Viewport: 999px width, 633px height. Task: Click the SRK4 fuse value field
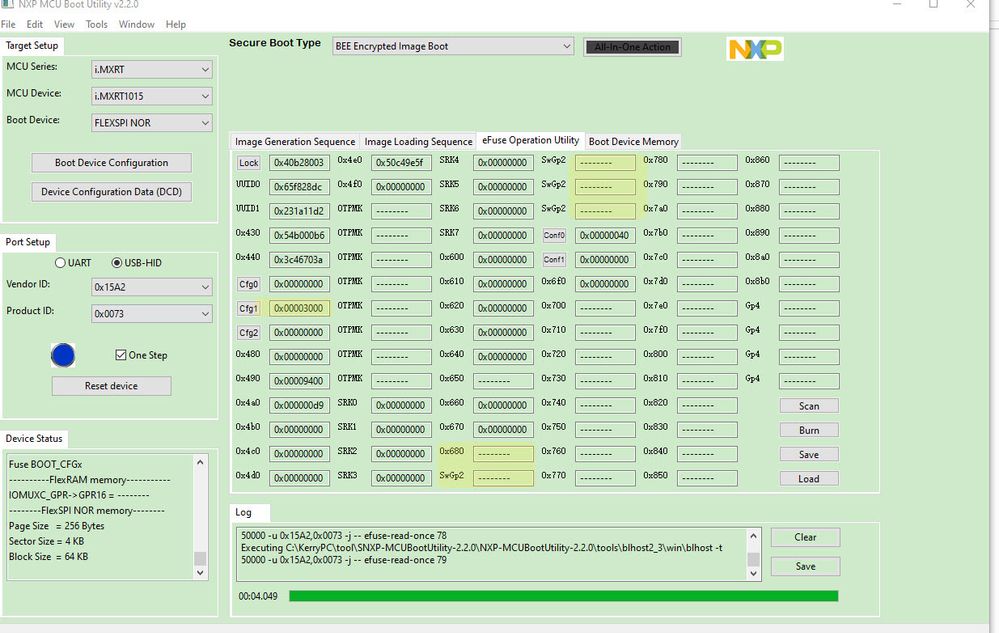click(x=503, y=162)
